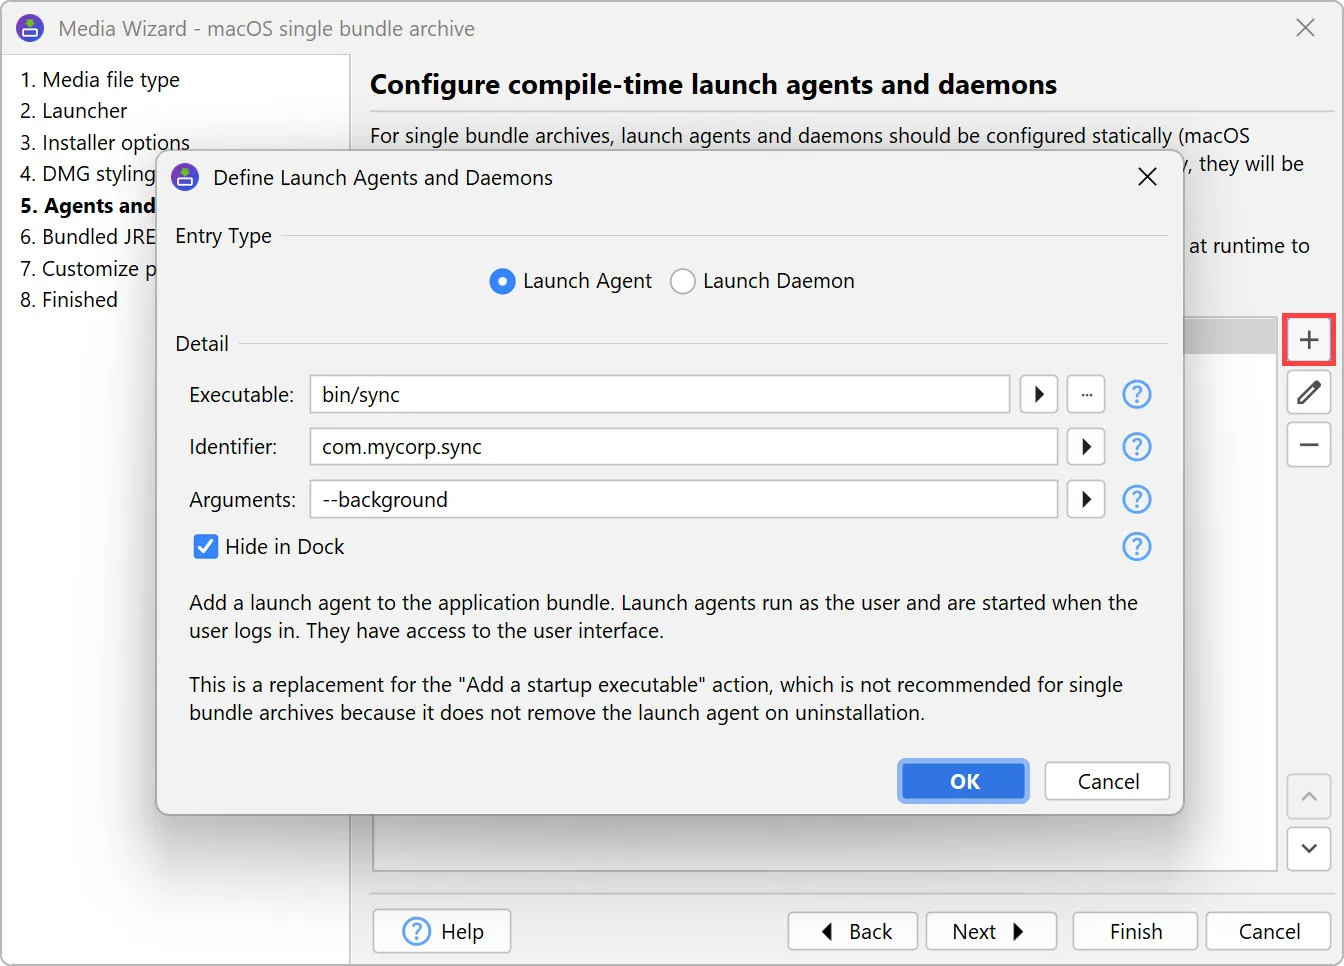Add a new launch agent entry

1309,340
